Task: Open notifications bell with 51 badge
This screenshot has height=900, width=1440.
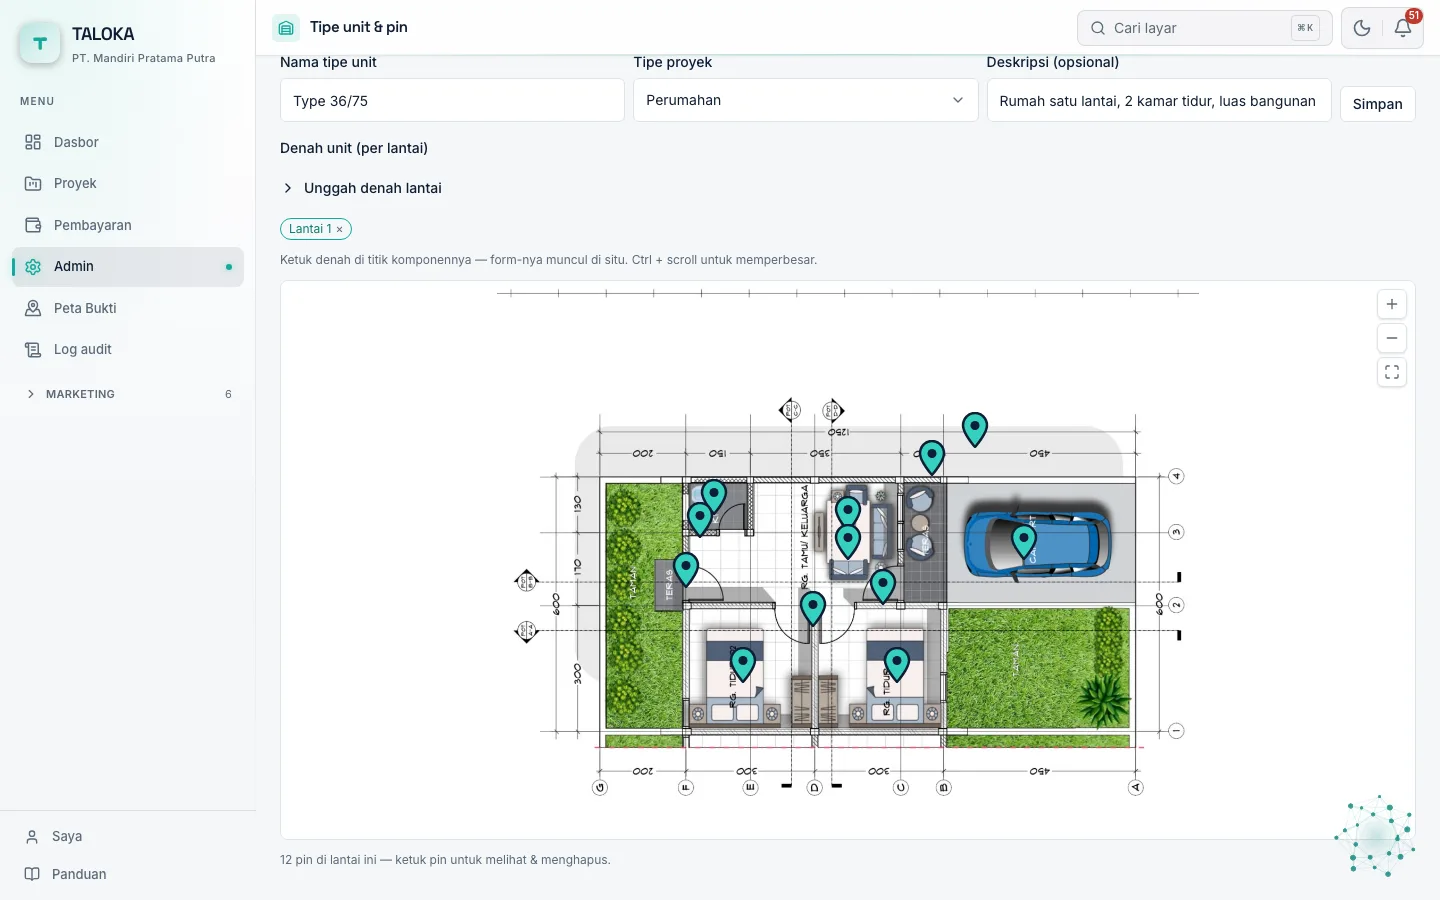Action: pos(1403,28)
